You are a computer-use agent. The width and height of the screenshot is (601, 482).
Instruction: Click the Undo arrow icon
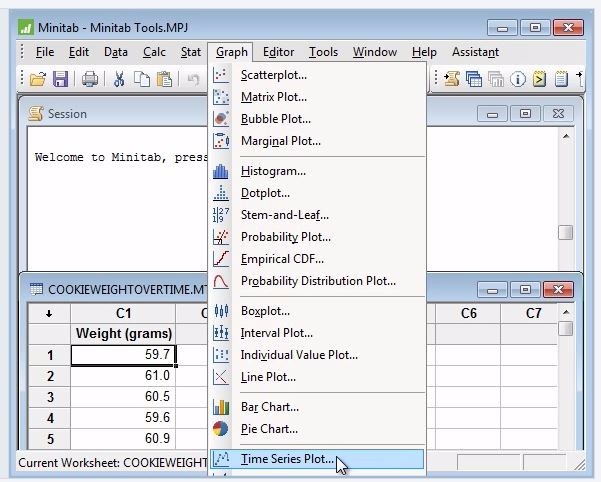(x=194, y=80)
